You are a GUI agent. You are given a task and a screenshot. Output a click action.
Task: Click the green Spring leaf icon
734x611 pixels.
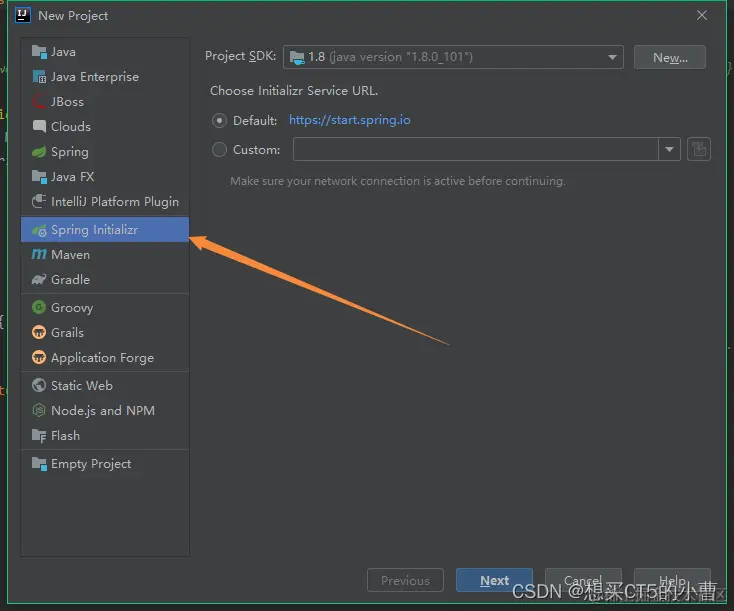[x=39, y=152]
